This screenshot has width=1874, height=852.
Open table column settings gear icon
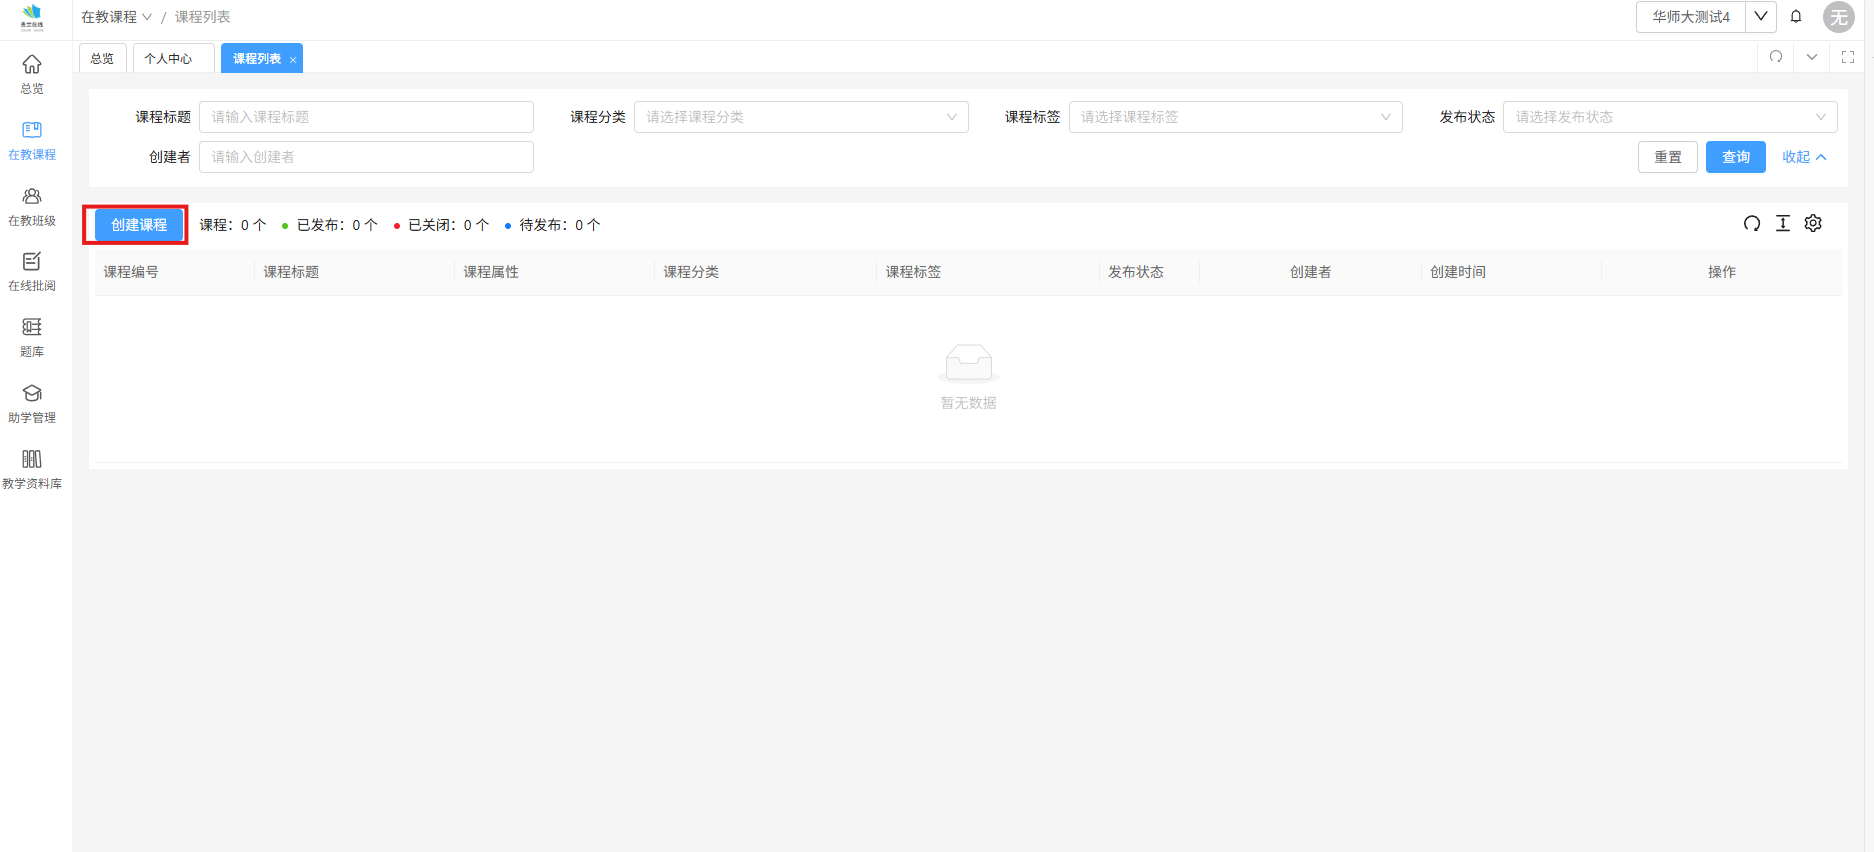click(x=1813, y=224)
